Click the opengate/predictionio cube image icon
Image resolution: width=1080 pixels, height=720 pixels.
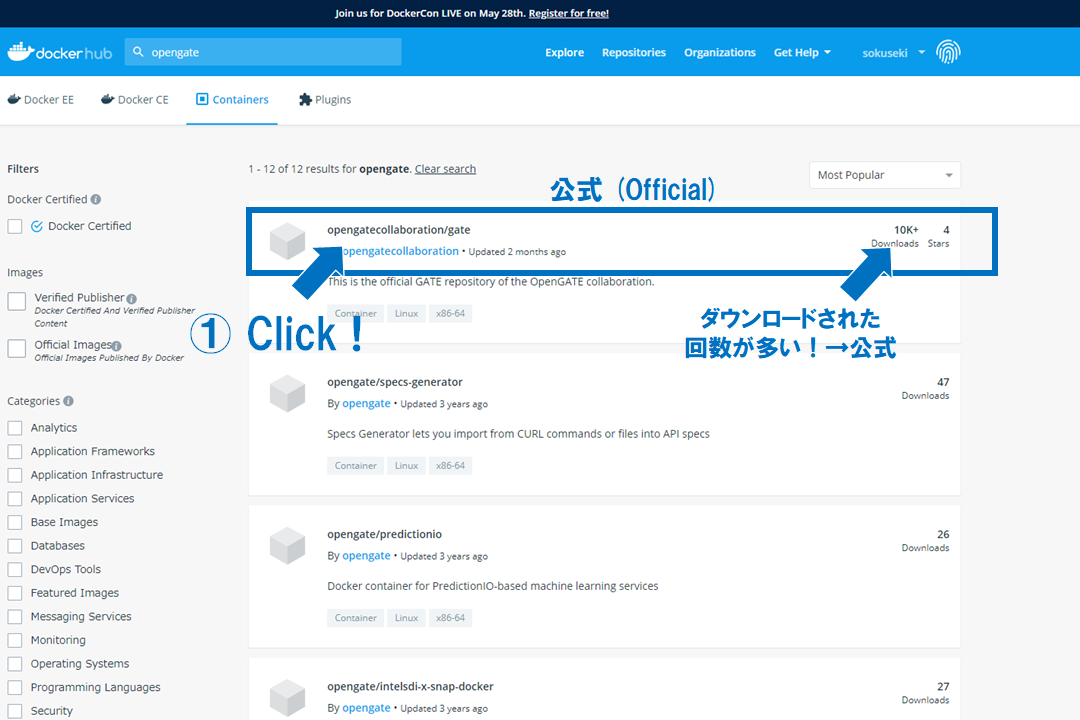point(287,546)
